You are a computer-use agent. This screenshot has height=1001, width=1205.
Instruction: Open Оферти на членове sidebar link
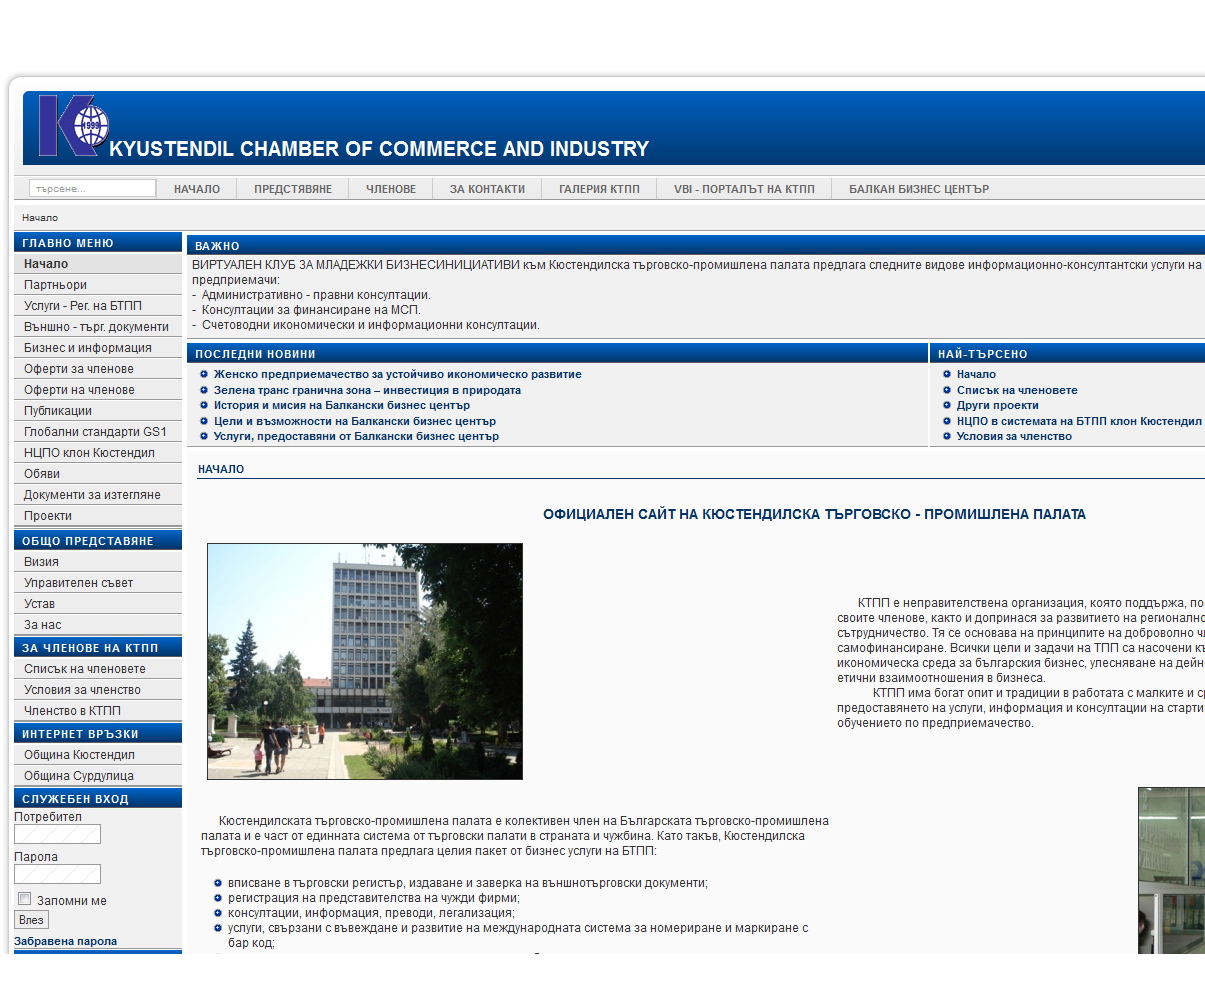[98, 390]
